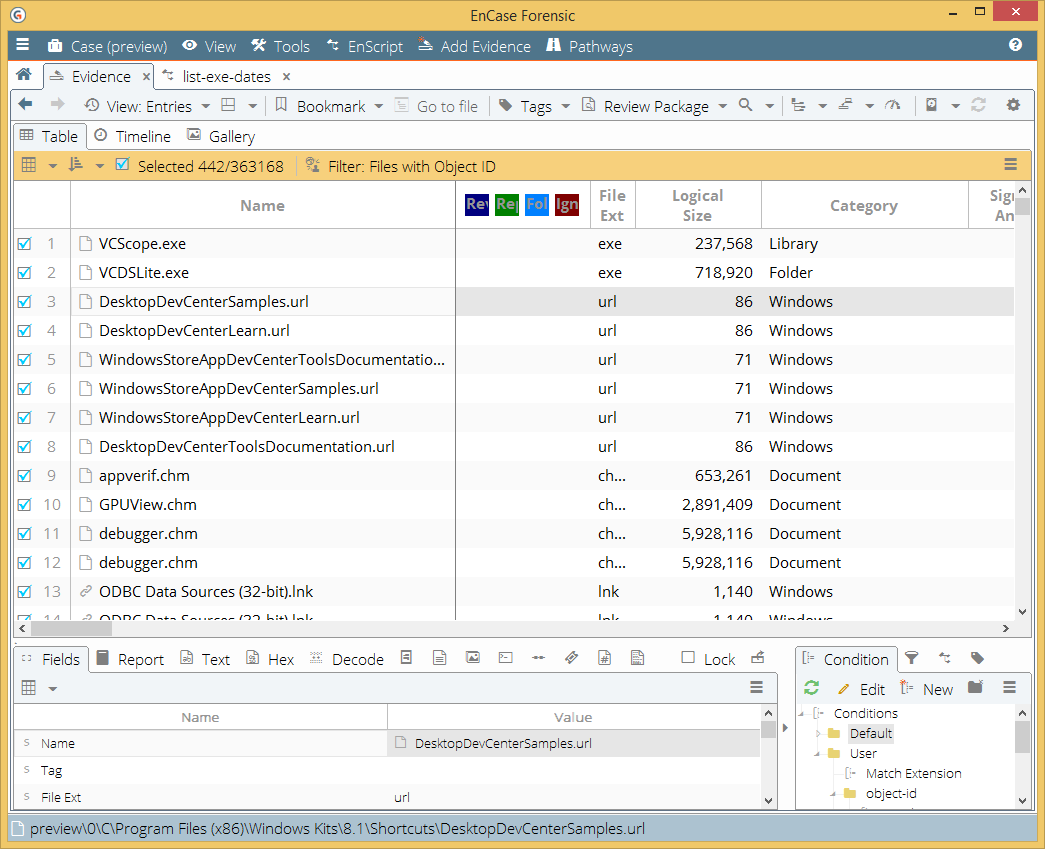Click the red Ign tag swatch column header
Viewport: 1045px width, 849px height.
point(566,204)
